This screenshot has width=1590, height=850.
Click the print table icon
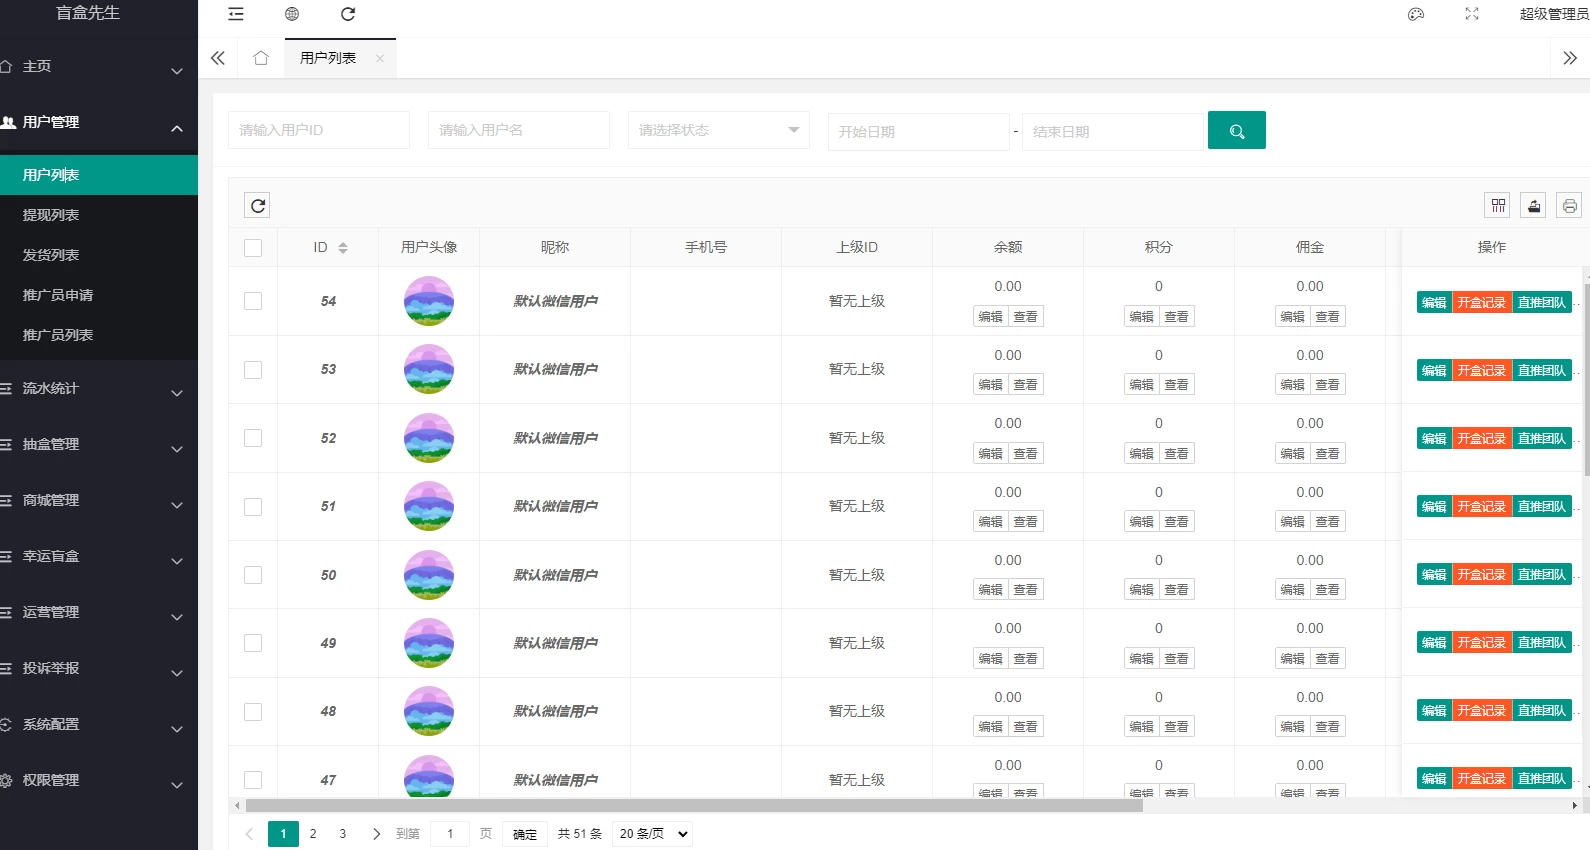click(x=1569, y=205)
